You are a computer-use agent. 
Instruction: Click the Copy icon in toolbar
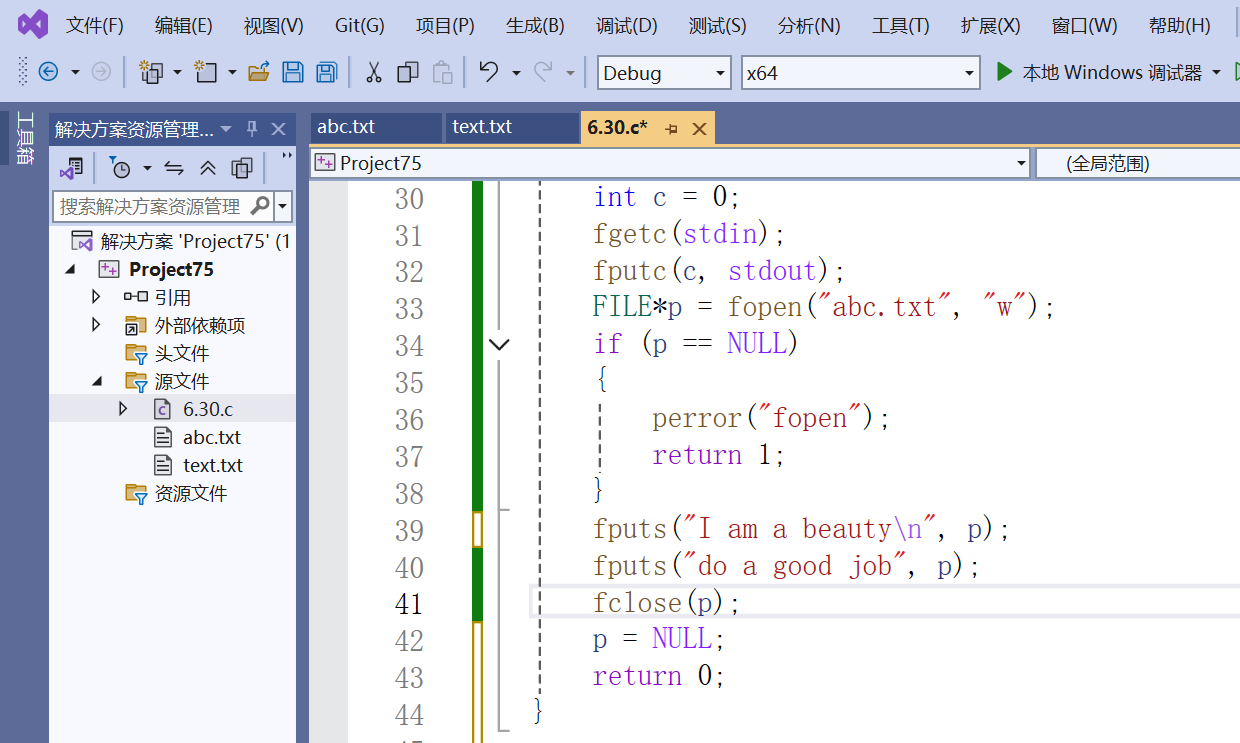407,72
